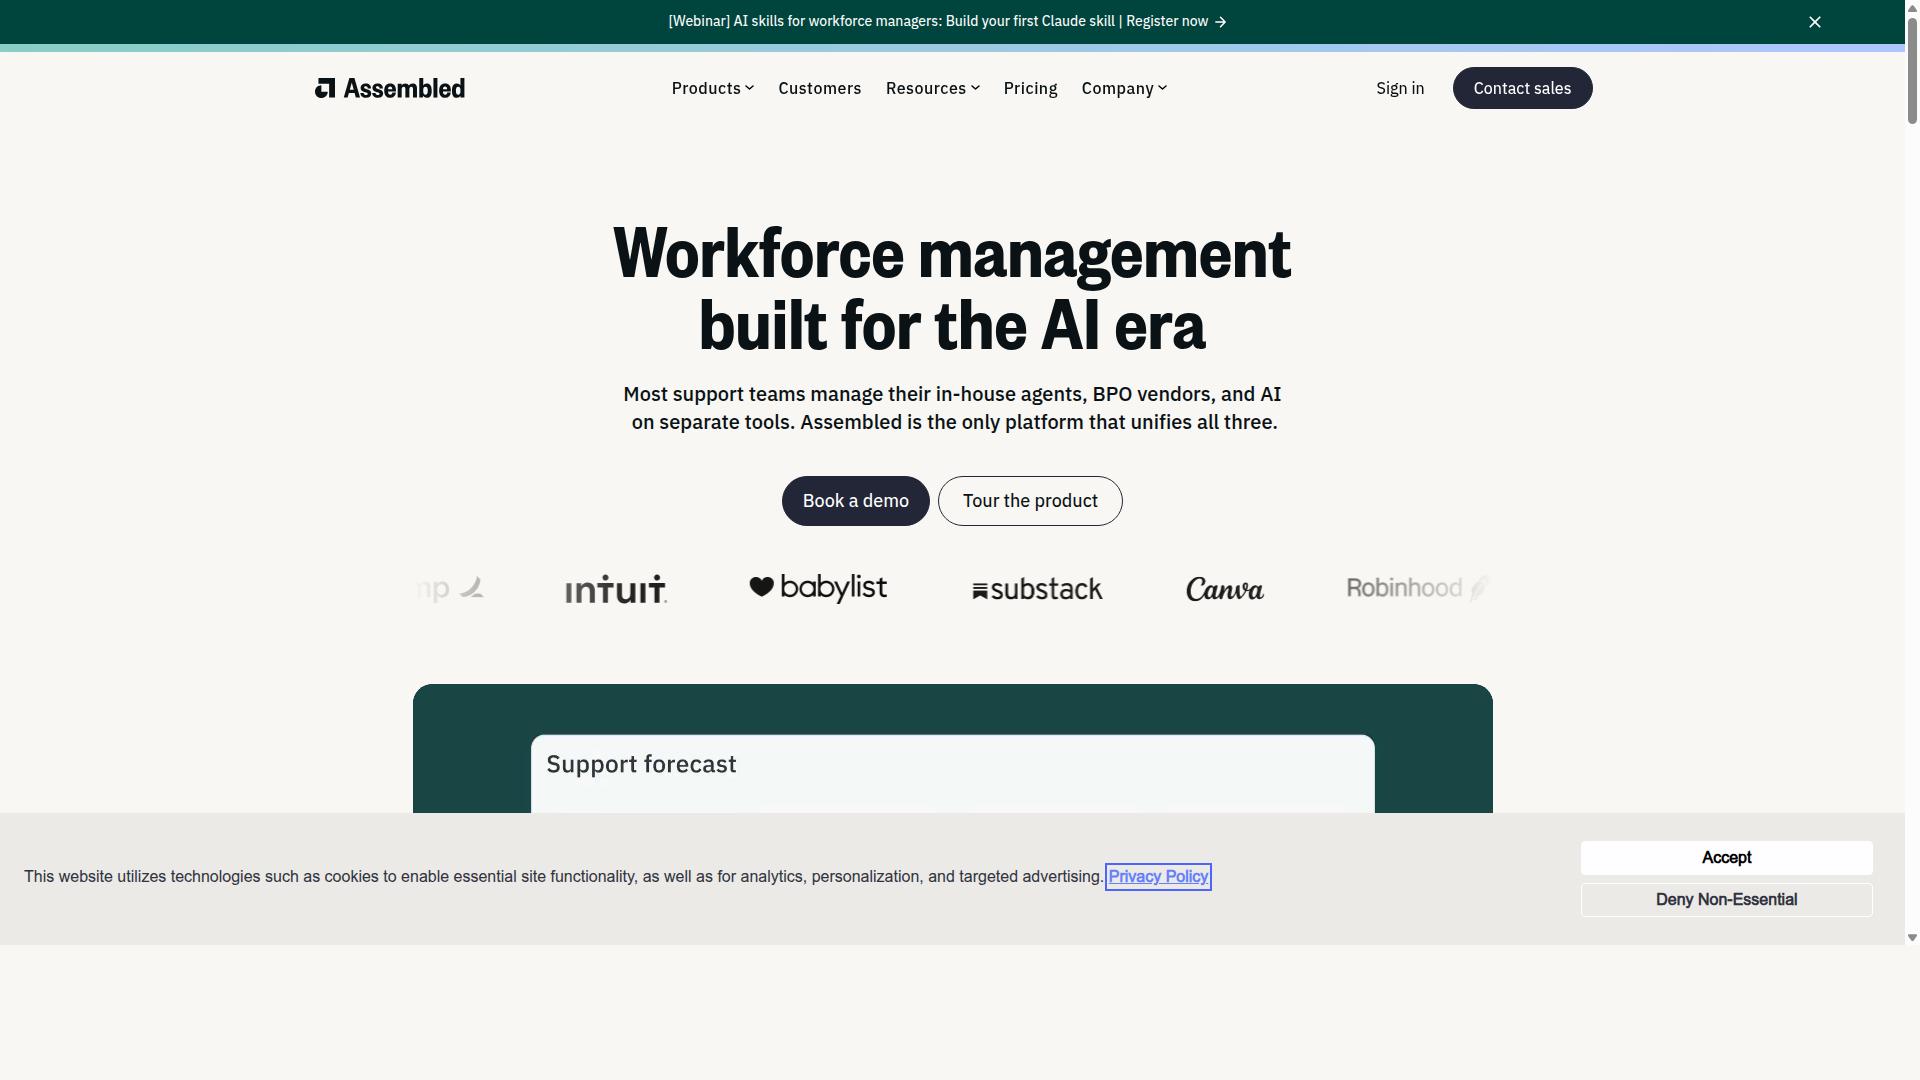Click the Assembled logo in header
The height and width of the screenshot is (1080, 1920).
coord(390,88)
